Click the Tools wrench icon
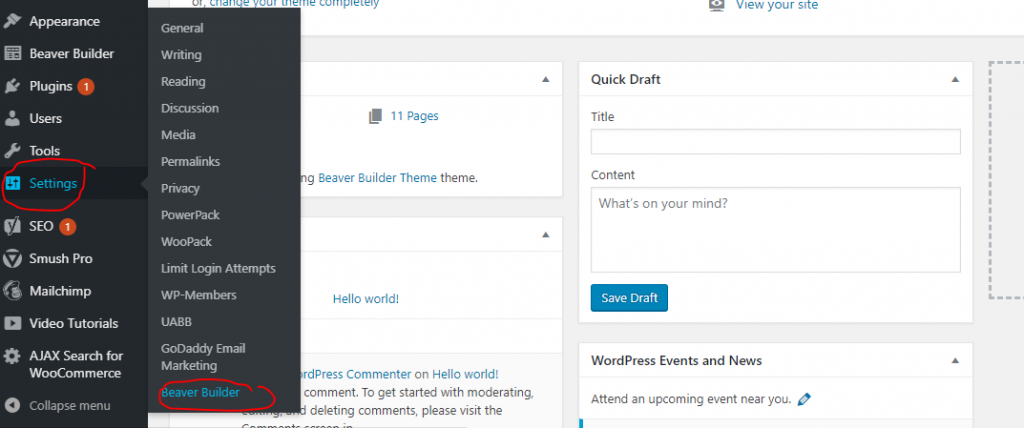The width and height of the screenshot is (1024, 428). [12, 151]
